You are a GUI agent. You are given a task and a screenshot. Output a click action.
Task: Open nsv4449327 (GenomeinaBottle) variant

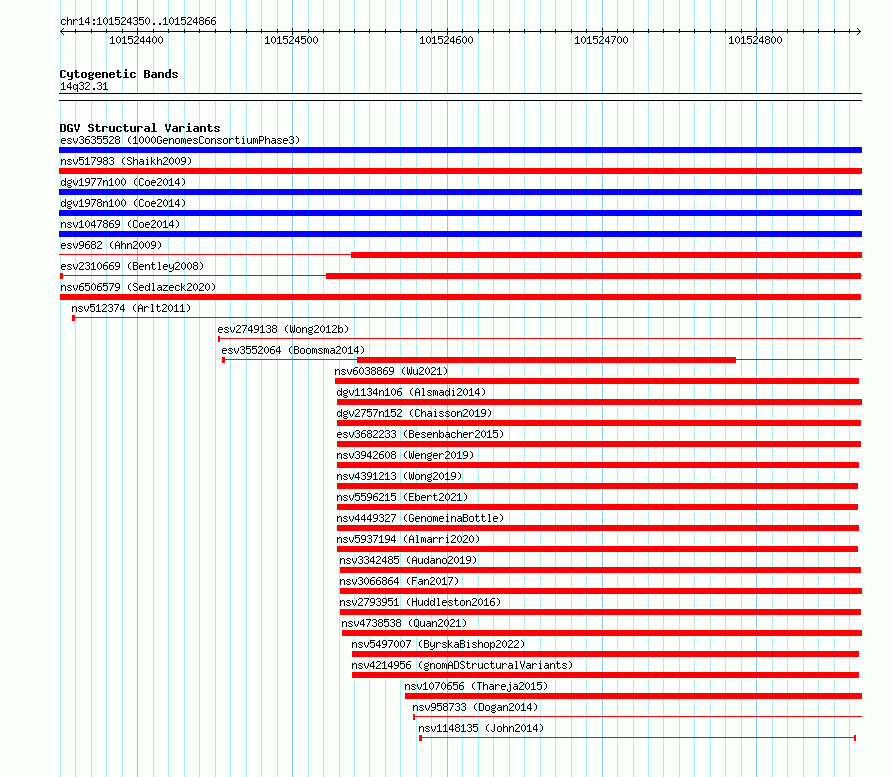pyautogui.click(x=420, y=518)
